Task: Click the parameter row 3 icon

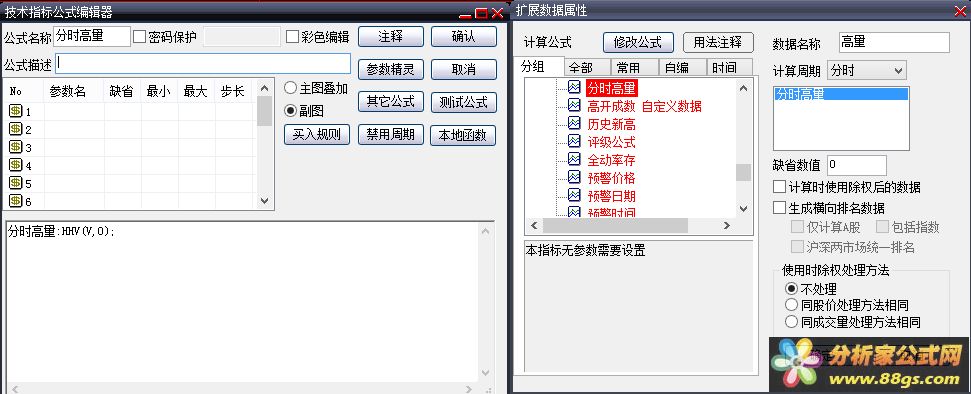Action: click(15, 147)
